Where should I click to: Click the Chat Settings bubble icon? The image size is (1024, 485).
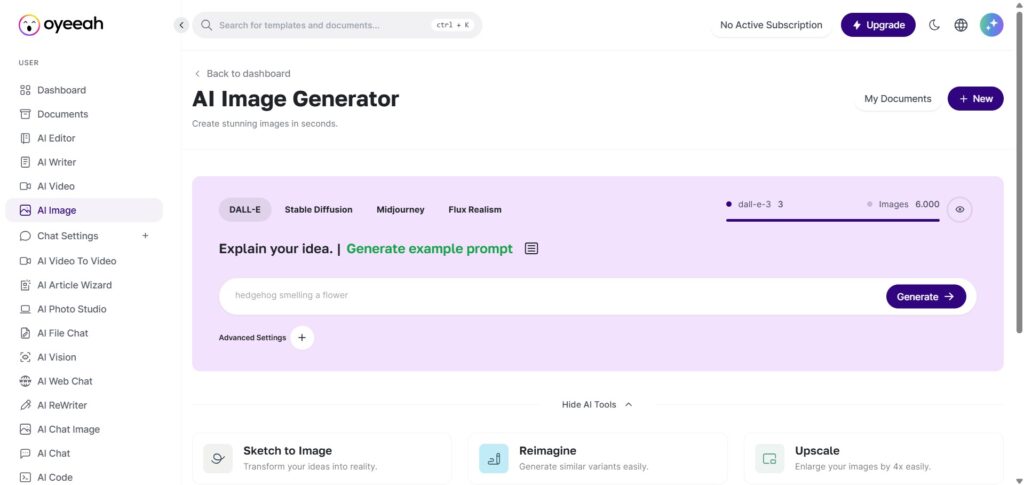click(x=25, y=236)
